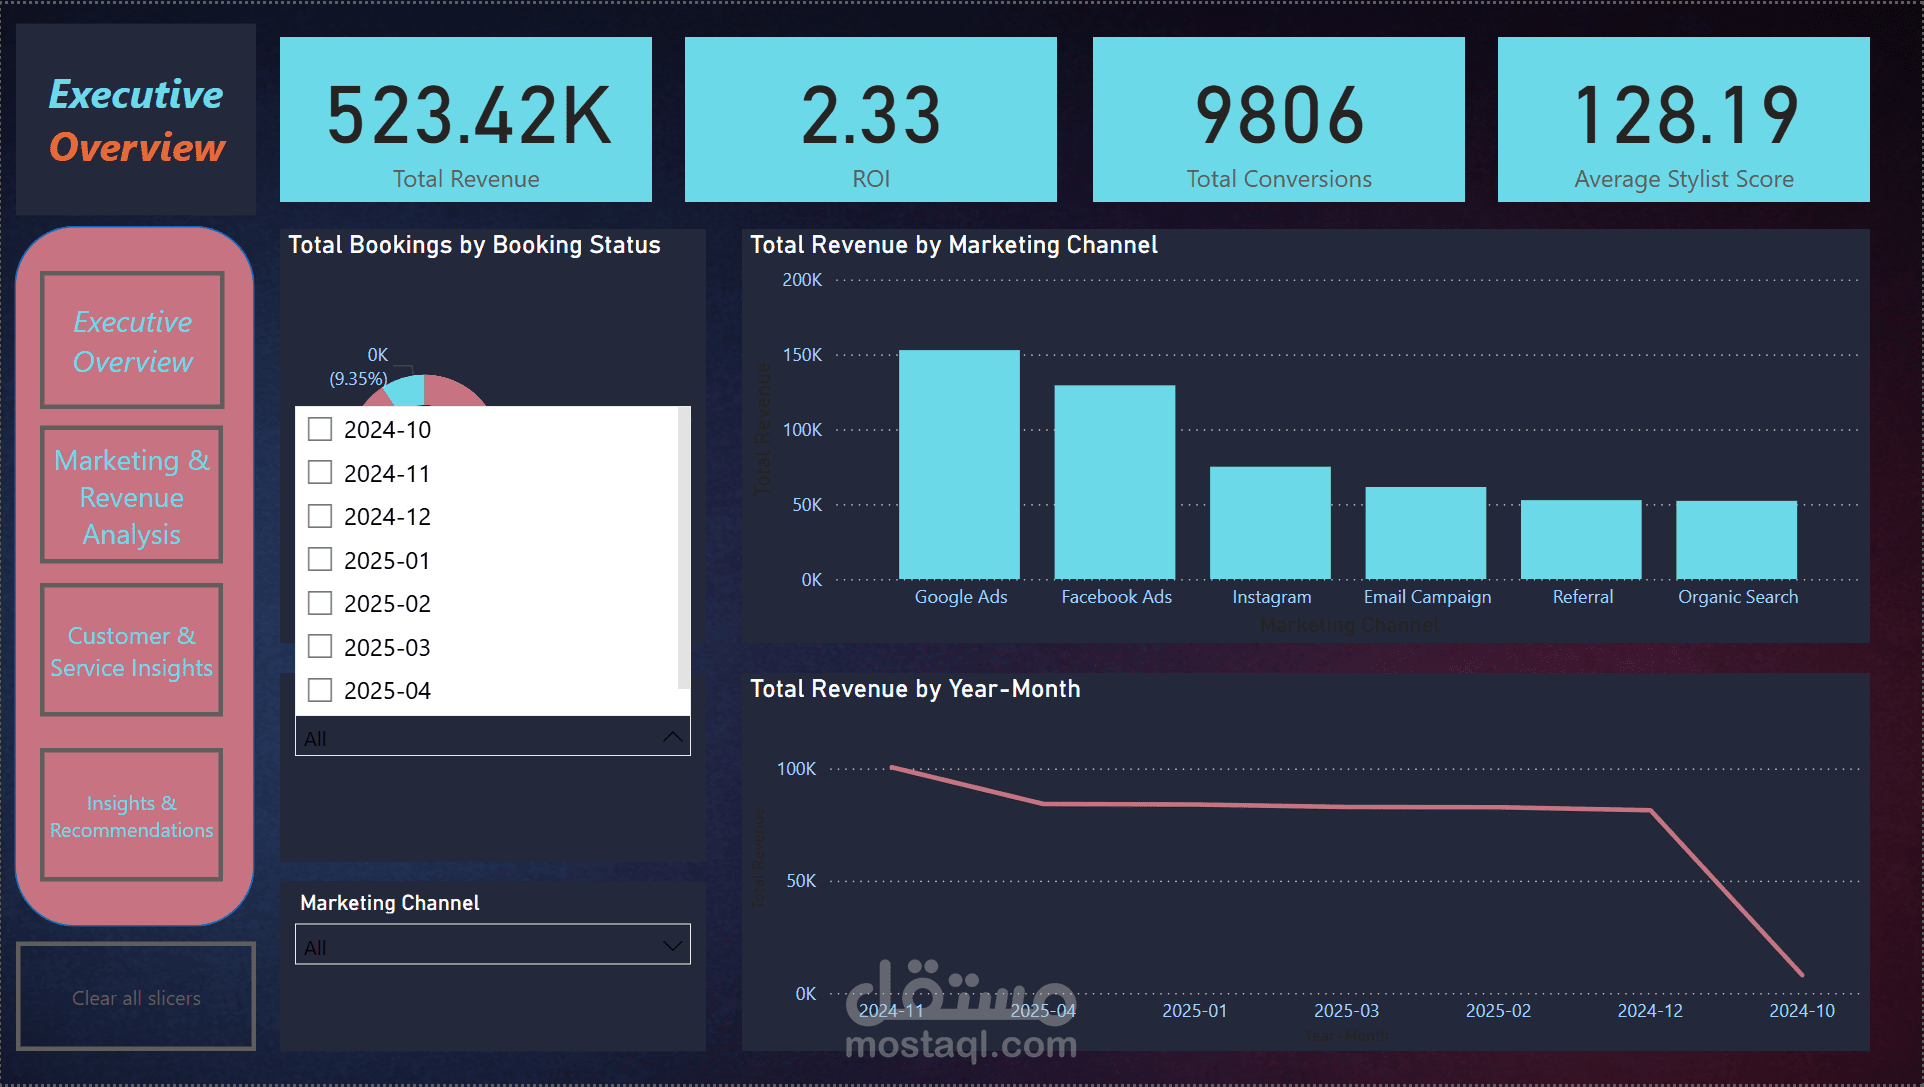Screen dimensions: 1924x1087
Task: Enable the 2025-04 checkbox option
Action: pyautogui.click(x=320, y=690)
